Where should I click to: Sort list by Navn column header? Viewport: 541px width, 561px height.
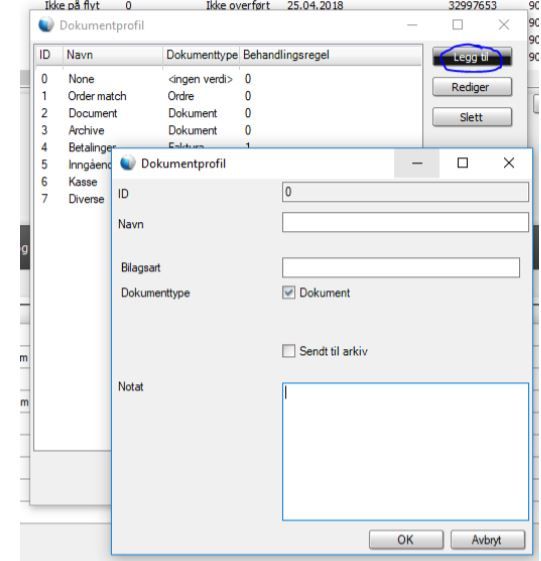(x=113, y=55)
